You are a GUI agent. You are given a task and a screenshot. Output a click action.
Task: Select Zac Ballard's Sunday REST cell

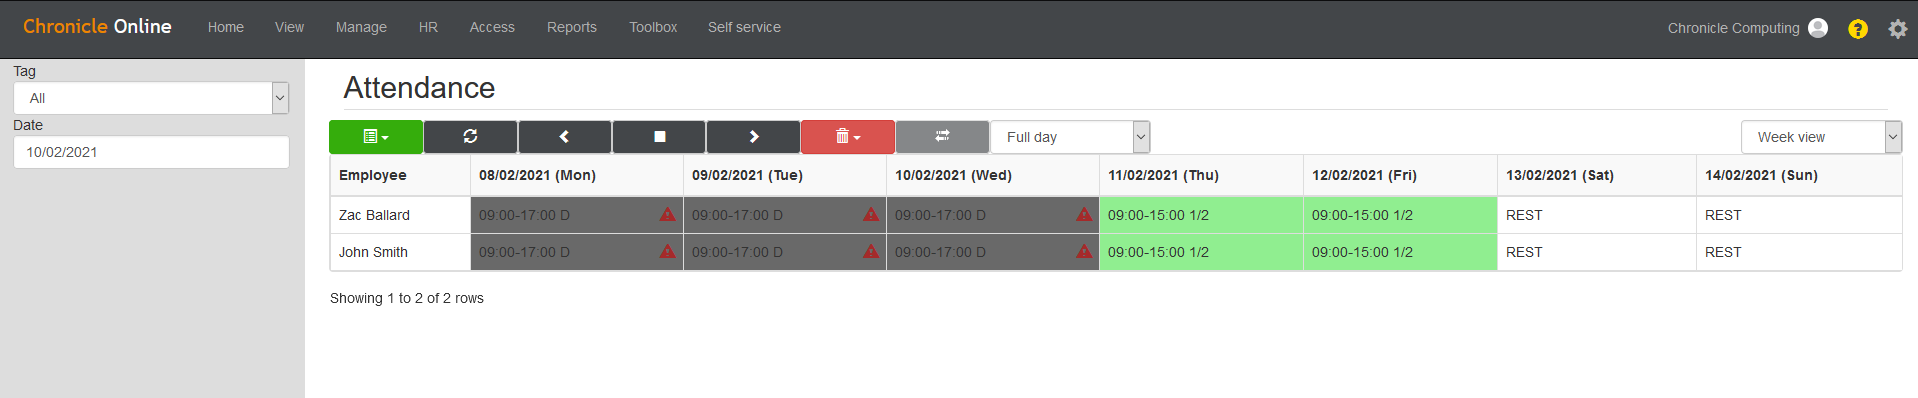[x=1799, y=215]
